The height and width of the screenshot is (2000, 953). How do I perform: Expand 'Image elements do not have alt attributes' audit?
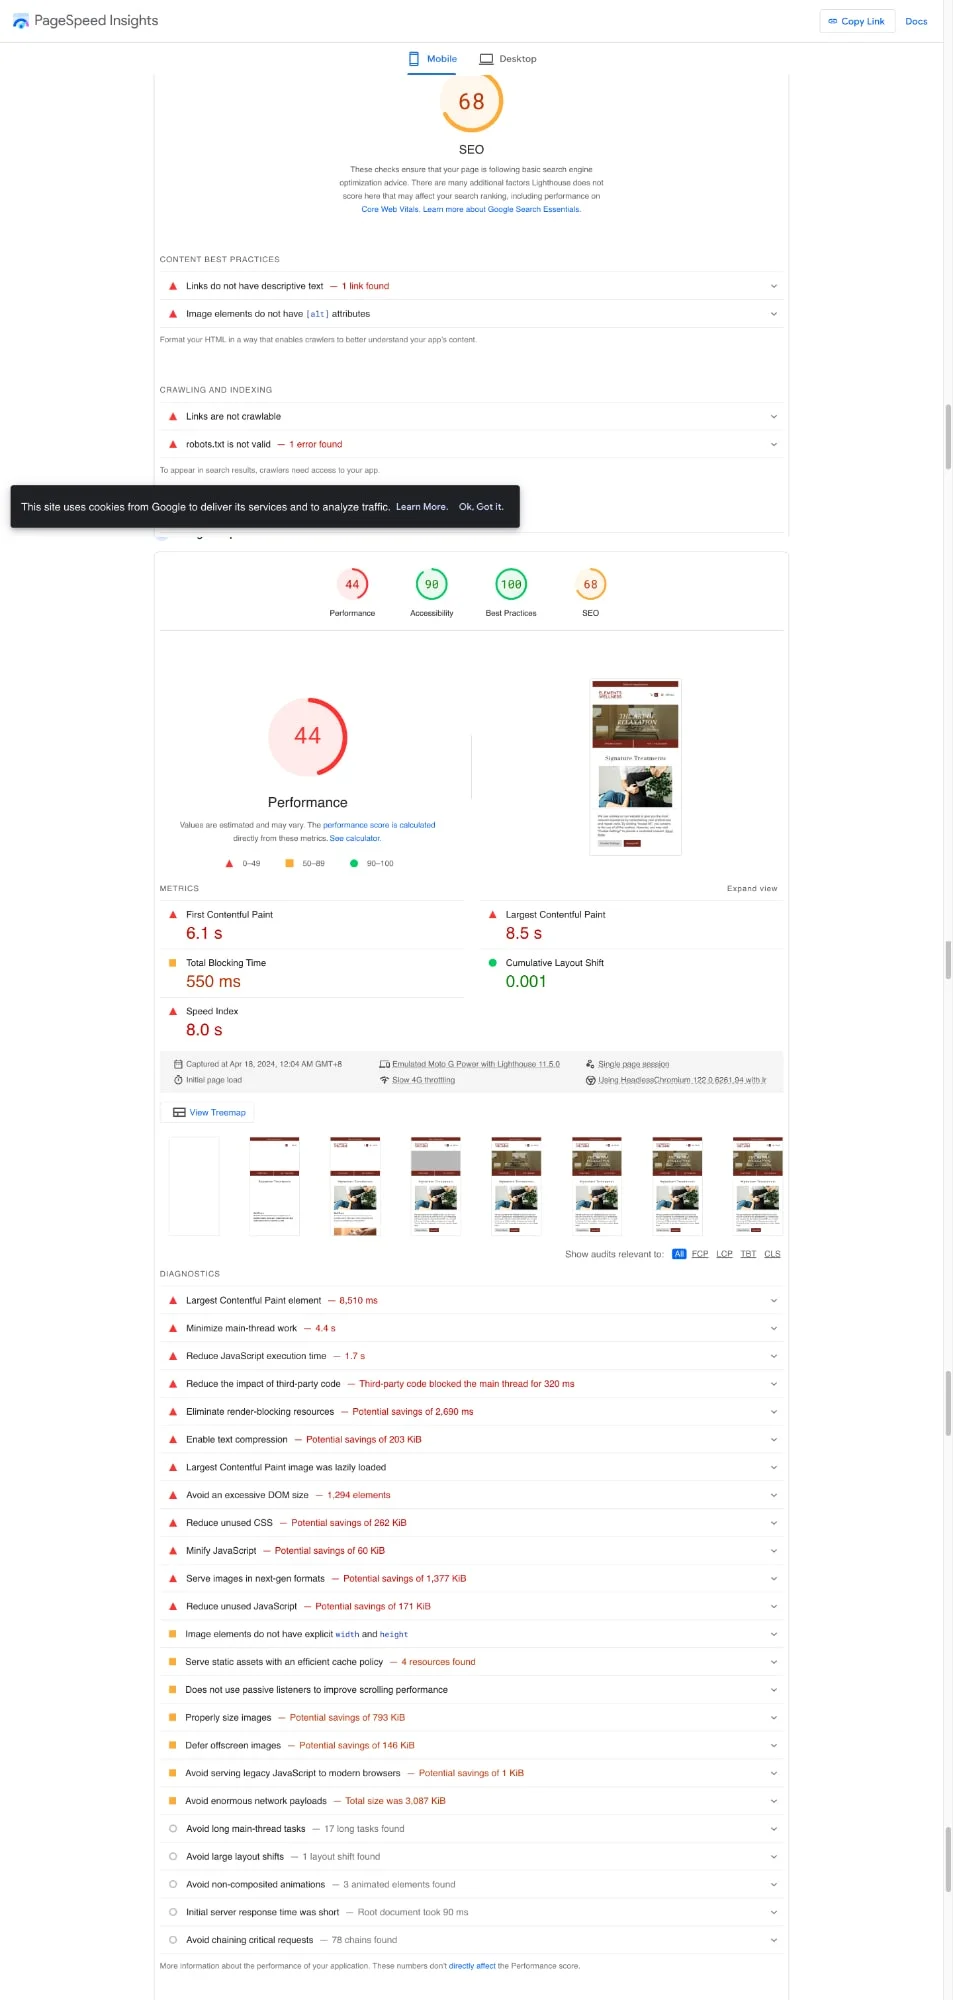471,314
